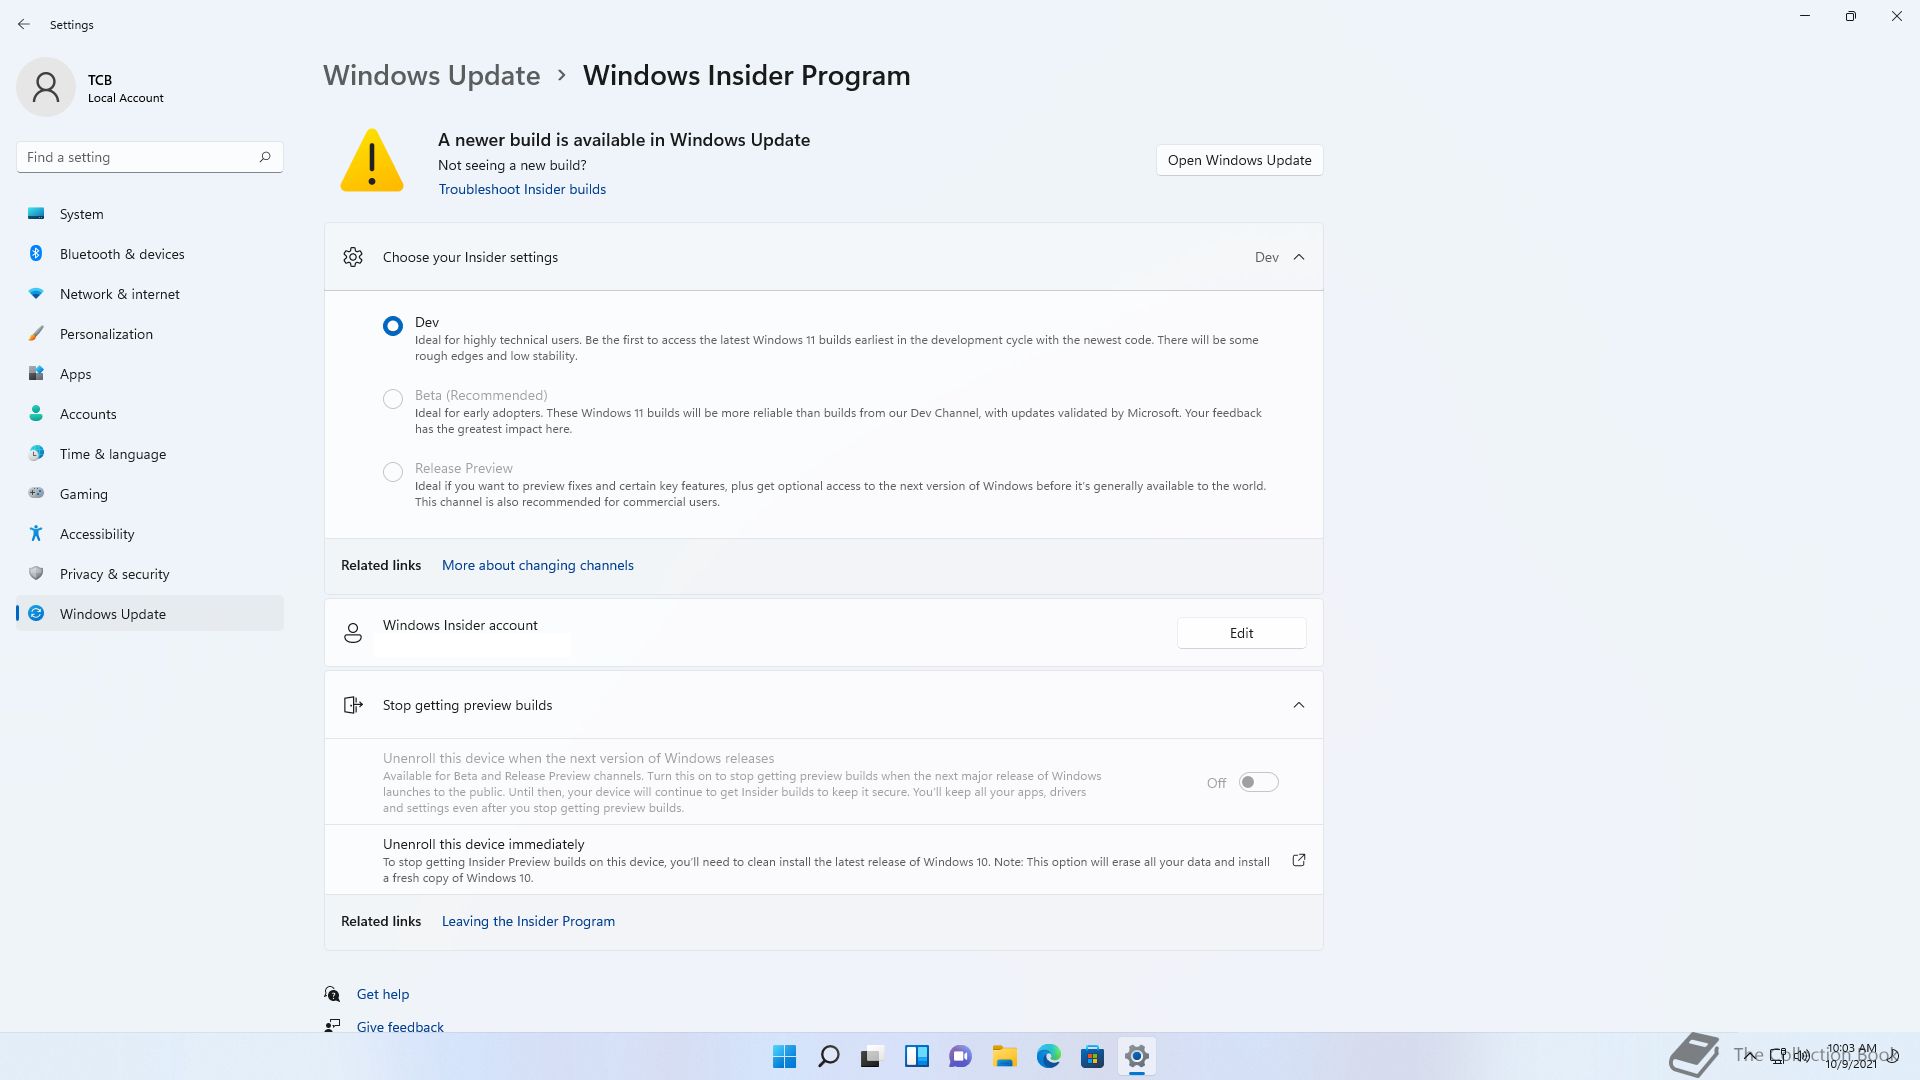
Task: Click the Time & language globe icon
Action: tap(36, 453)
